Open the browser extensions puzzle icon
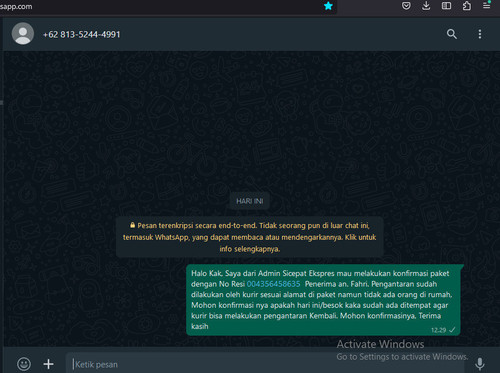 click(467, 6)
